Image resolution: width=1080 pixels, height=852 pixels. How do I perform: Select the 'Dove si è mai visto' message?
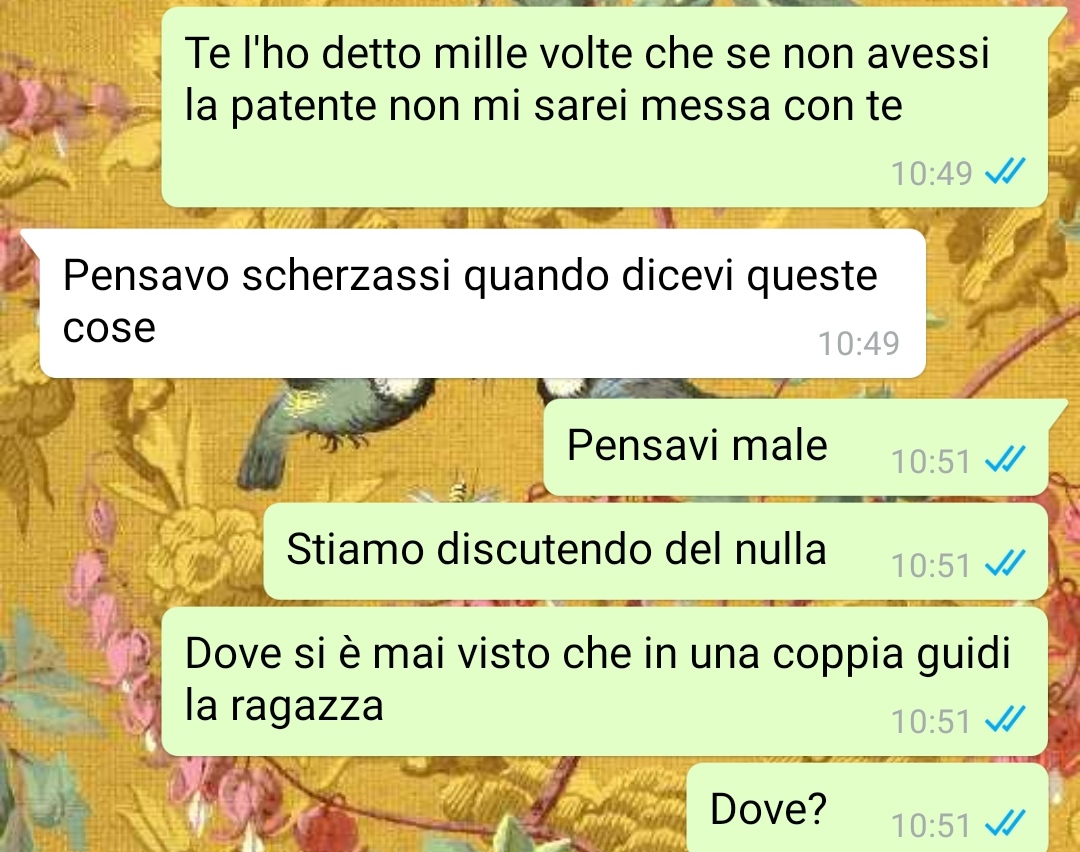pos(605,681)
